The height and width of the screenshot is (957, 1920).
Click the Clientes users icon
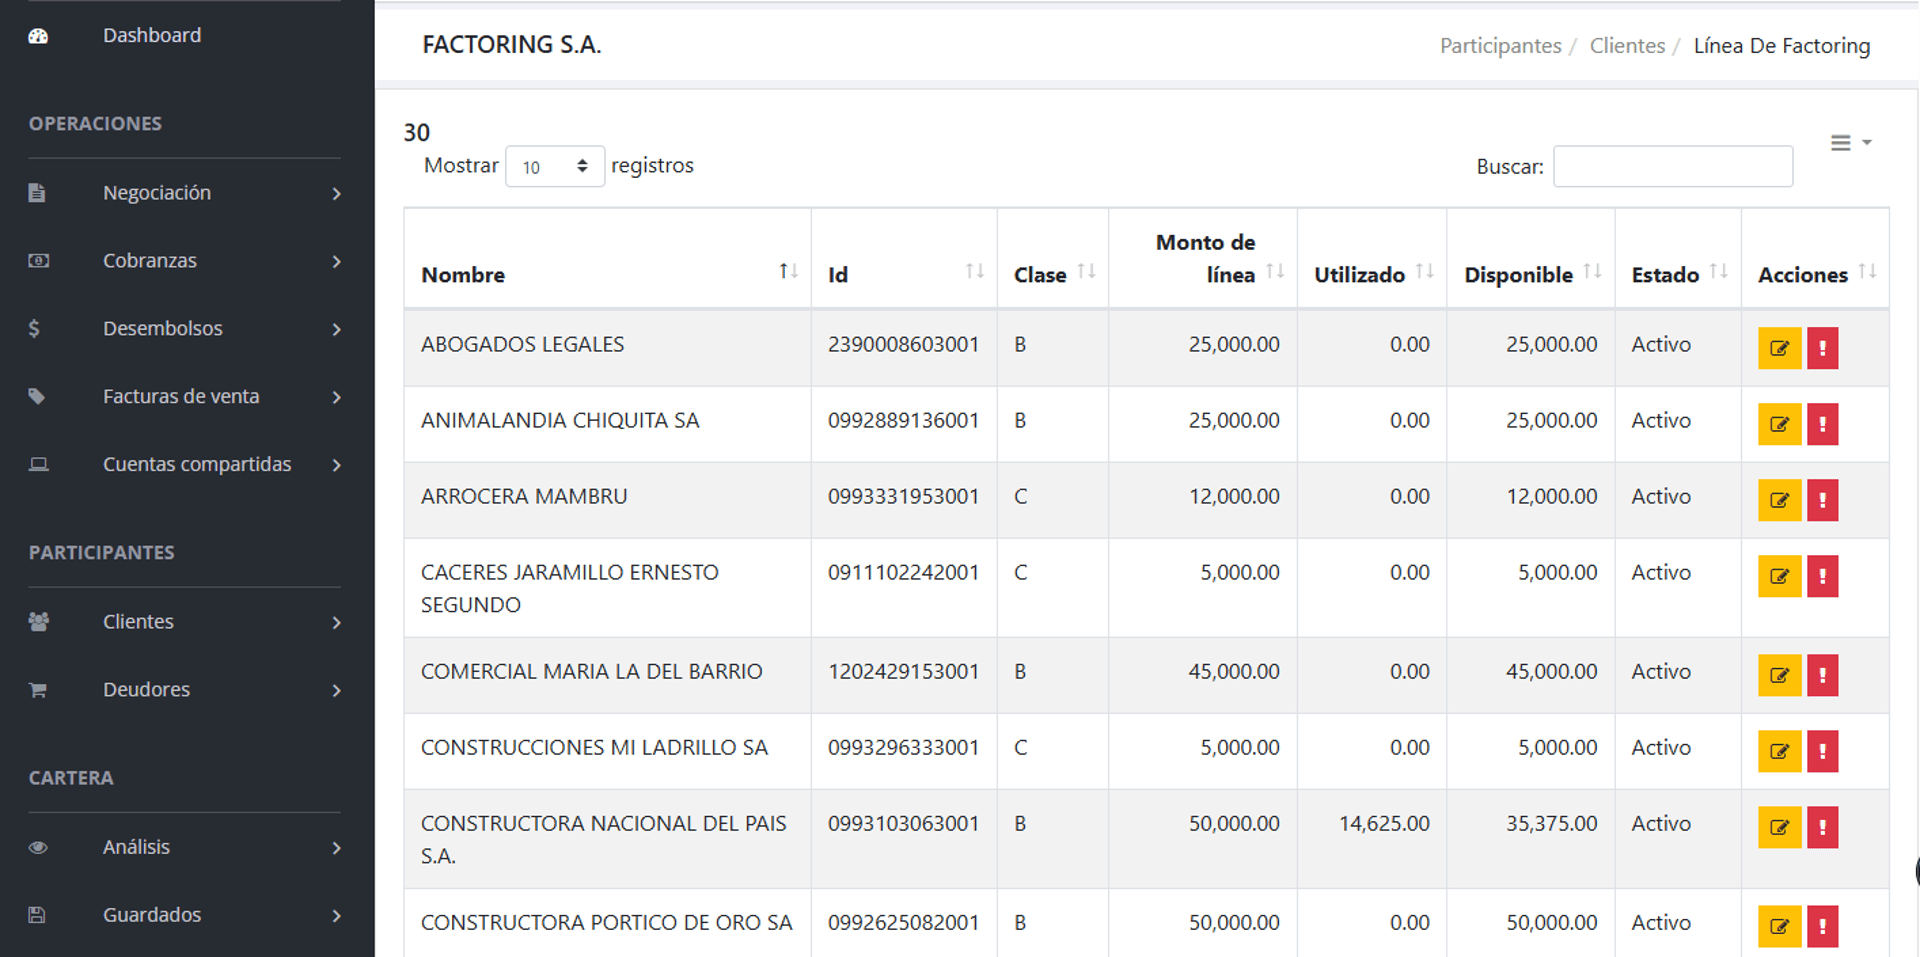(x=38, y=621)
